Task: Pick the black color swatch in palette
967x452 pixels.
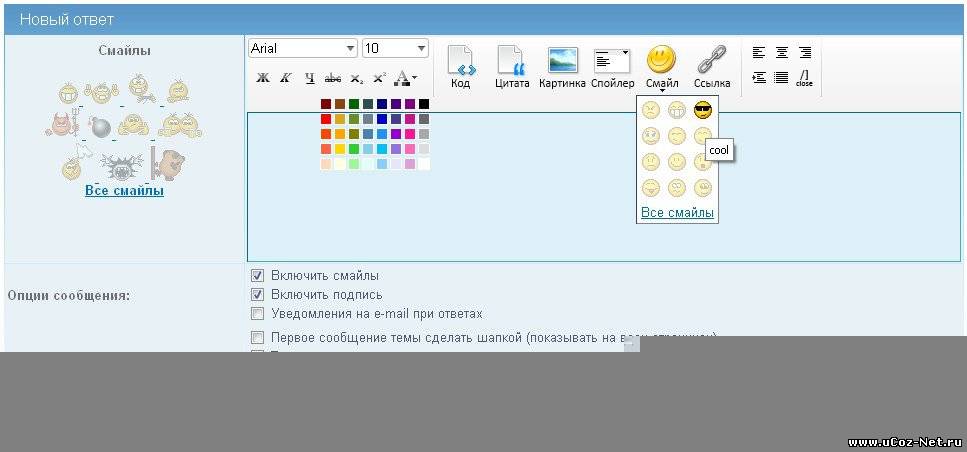Action: [x=424, y=104]
